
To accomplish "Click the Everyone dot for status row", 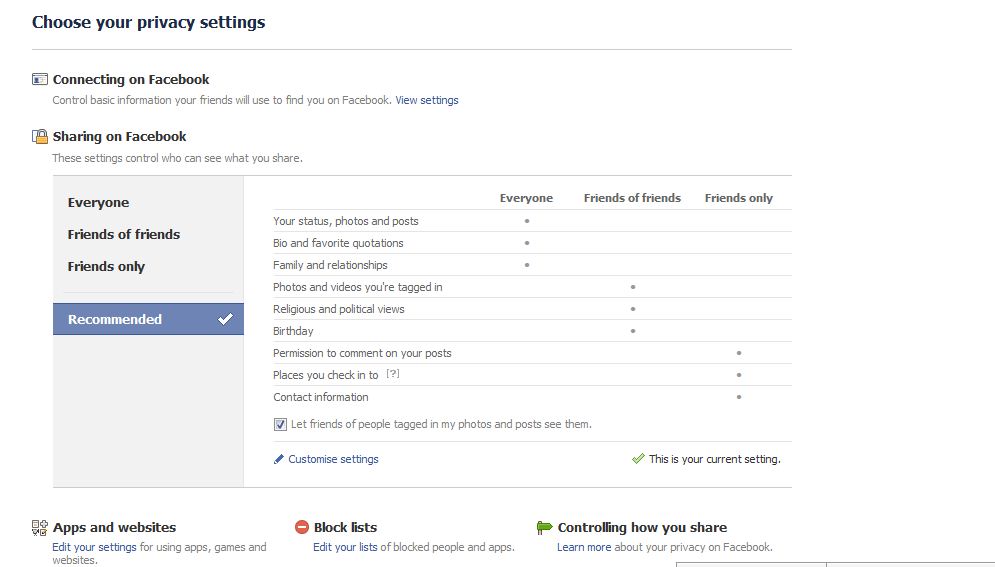I will click(x=527, y=221).
